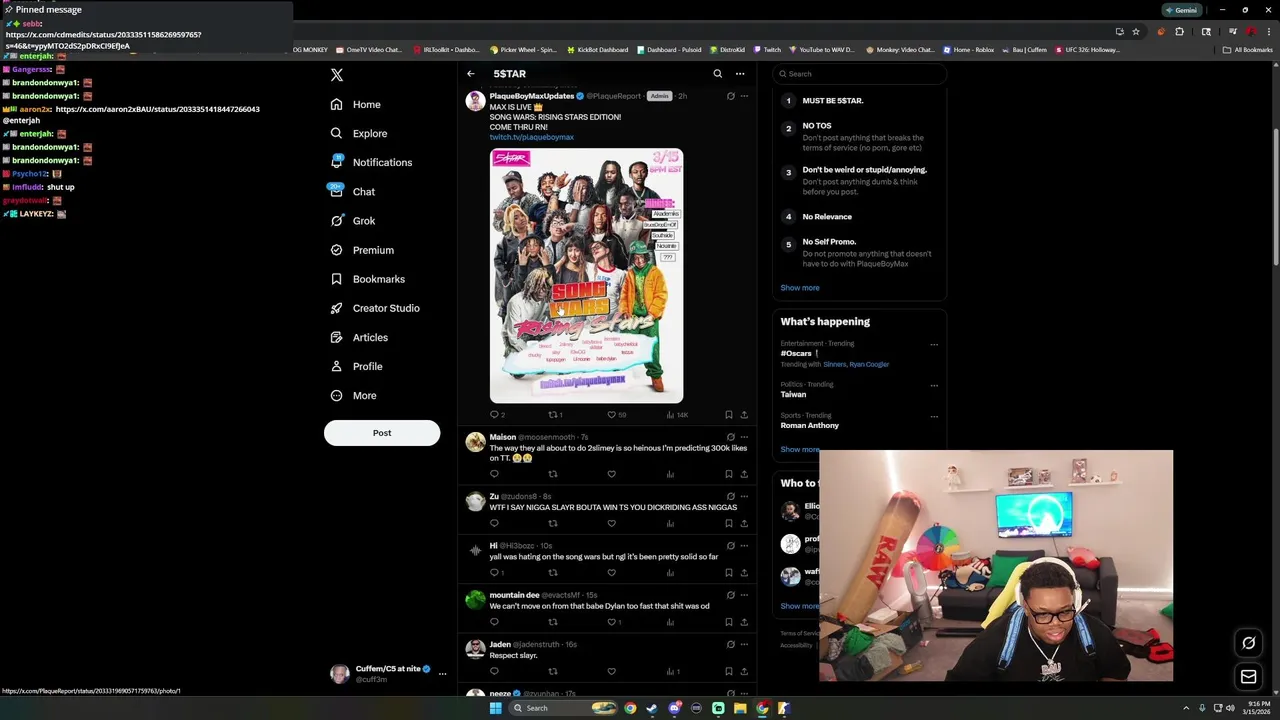Open the Grok floating button
Image resolution: width=1280 pixels, height=720 pixels.
coord(1248,643)
